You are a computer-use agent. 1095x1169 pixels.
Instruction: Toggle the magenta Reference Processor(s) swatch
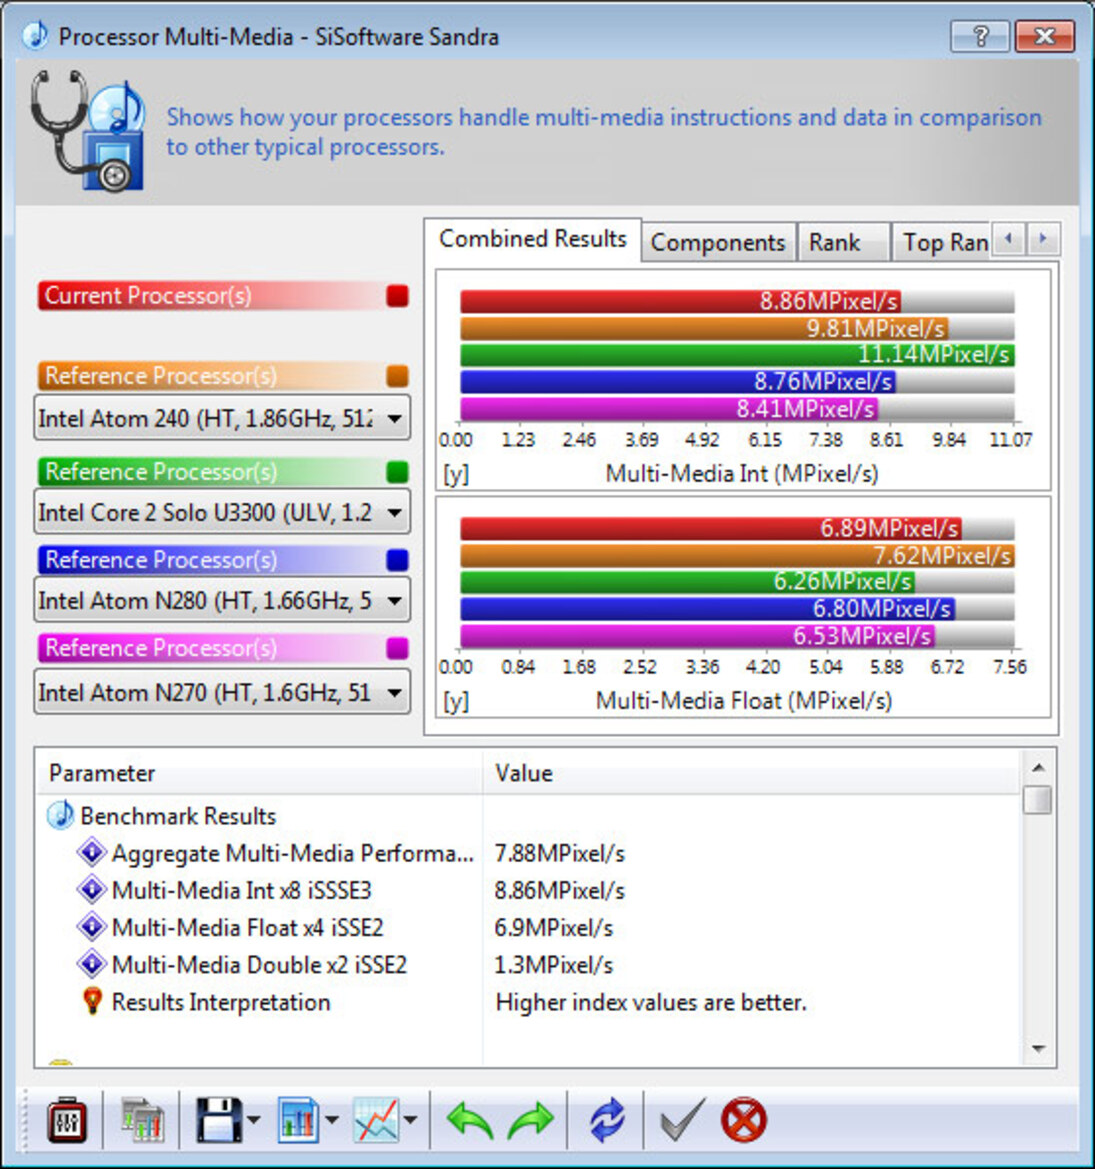(x=397, y=648)
